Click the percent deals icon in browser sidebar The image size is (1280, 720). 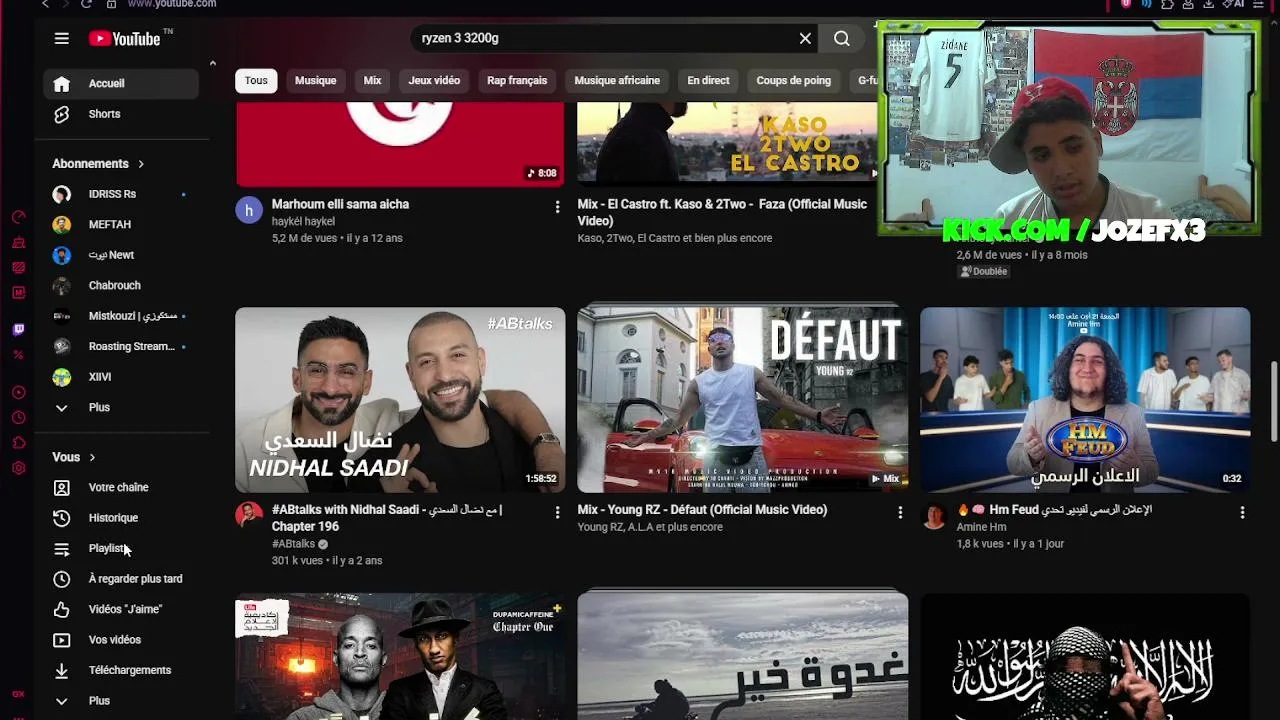(x=18, y=355)
